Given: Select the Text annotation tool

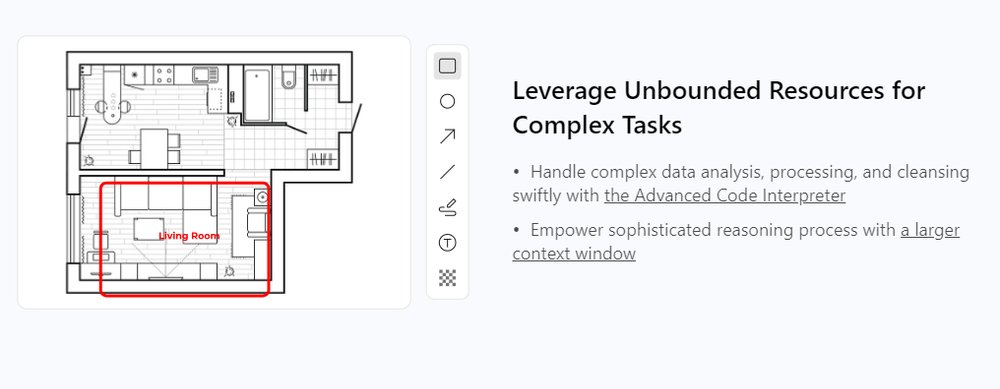Looking at the screenshot, I should coord(448,242).
